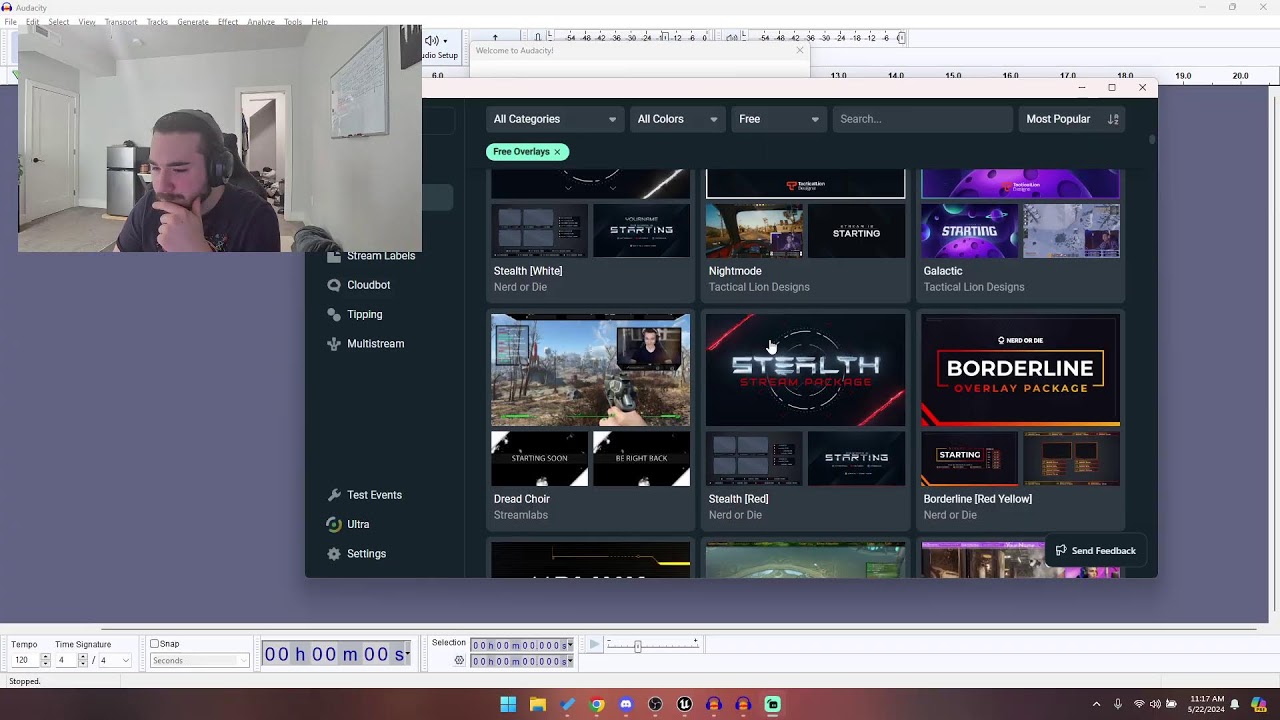
Task: Open the Tools menu in Audacity
Action: point(293,22)
